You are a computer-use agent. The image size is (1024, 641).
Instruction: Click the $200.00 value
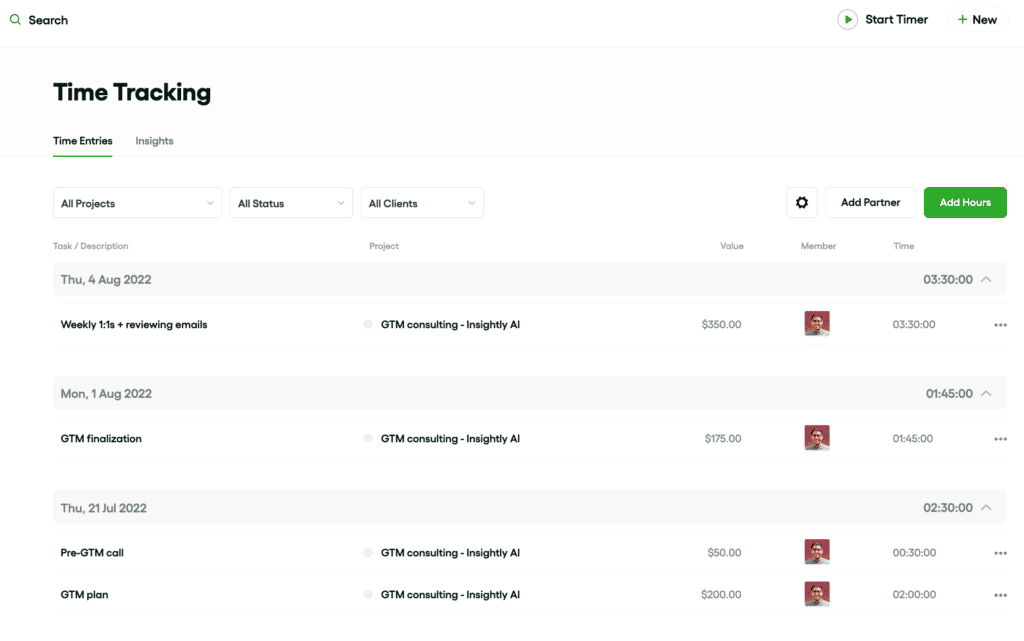click(721, 595)
